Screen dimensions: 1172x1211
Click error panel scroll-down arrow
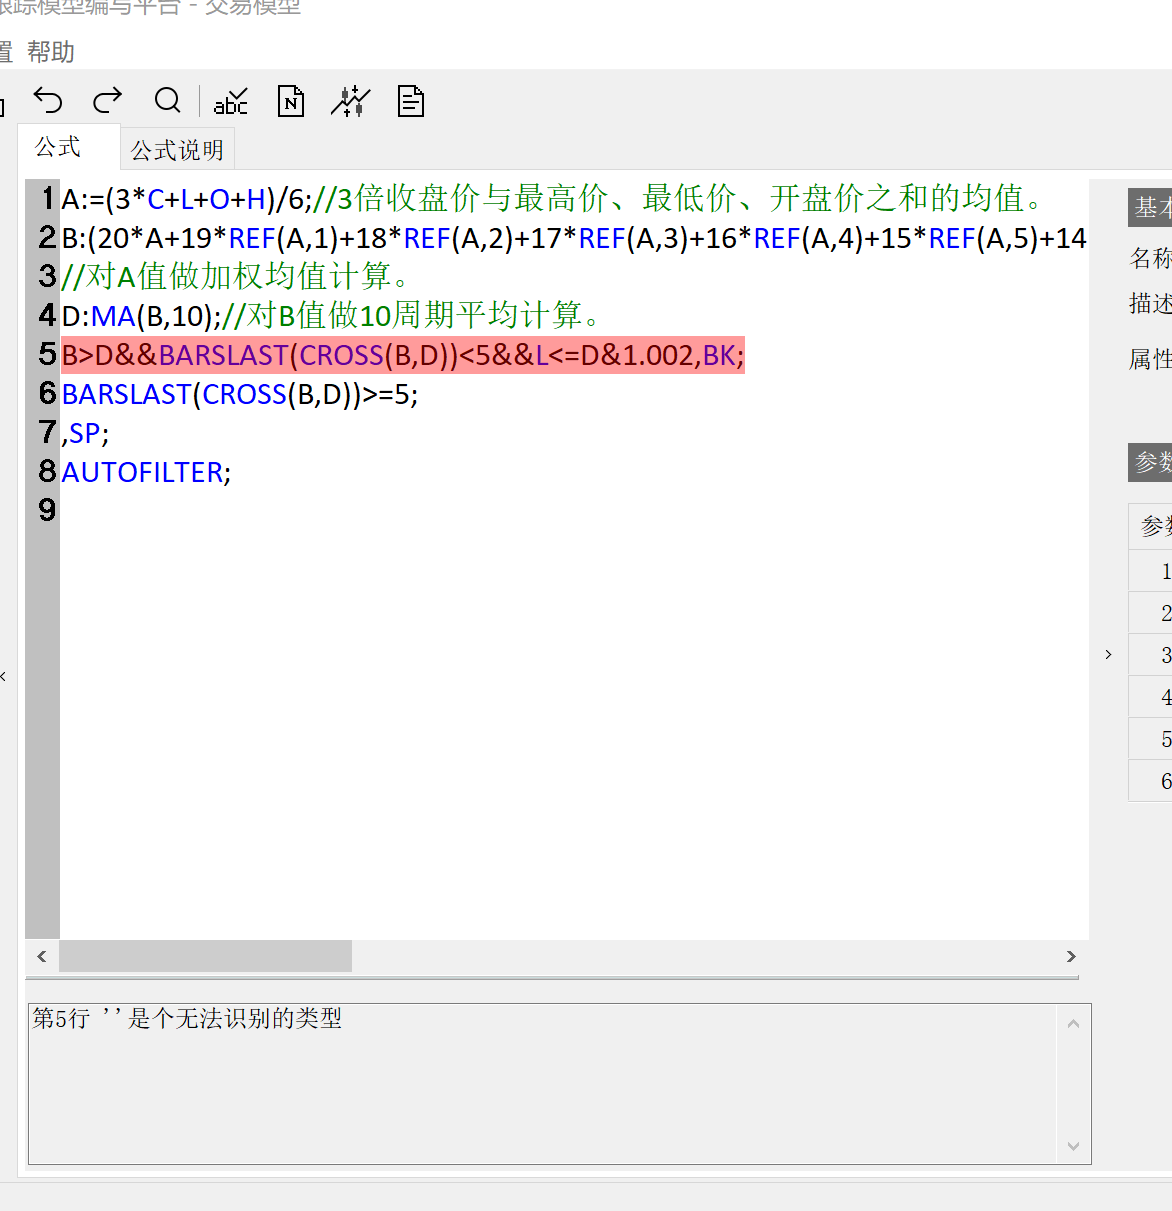[x=1073, y=1146]
